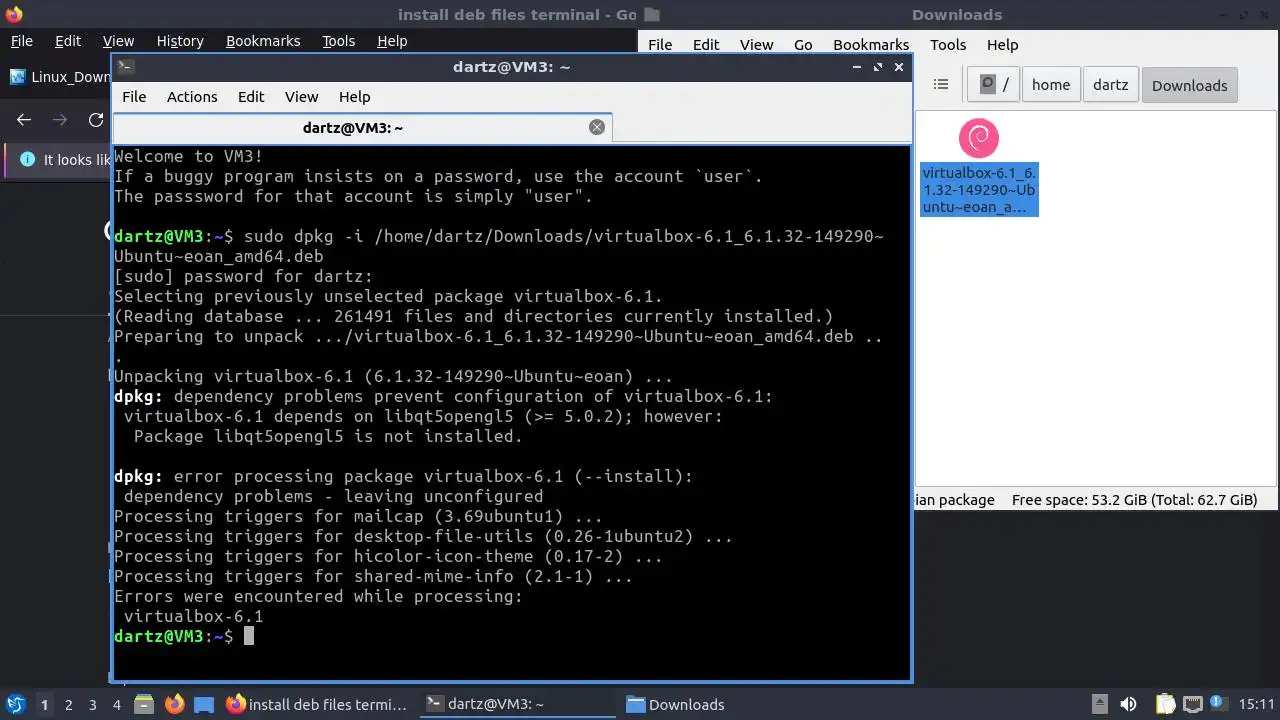The image size is (1280, 720).
Task: Click the clipboard tray icon
Action: tap(1166, 704)
